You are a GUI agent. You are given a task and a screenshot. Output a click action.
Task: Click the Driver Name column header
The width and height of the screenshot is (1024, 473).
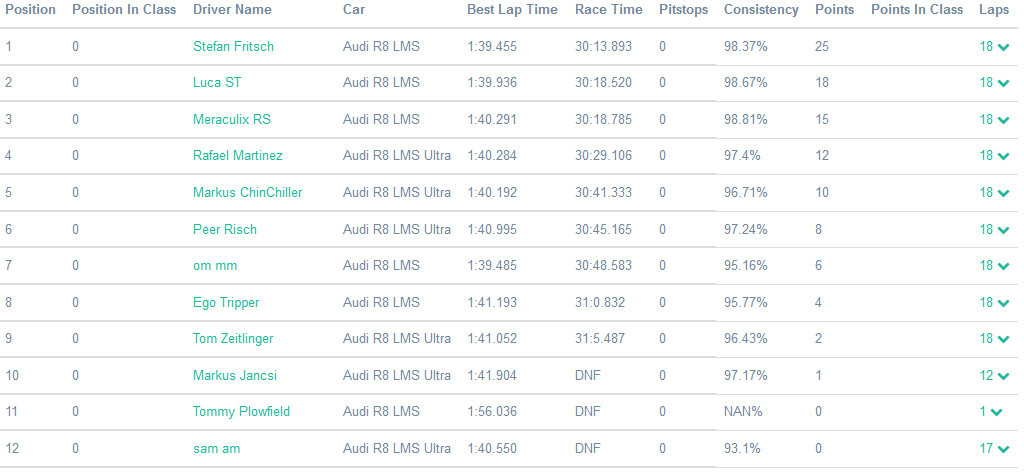pyautogui.click(x=232, y=10)
